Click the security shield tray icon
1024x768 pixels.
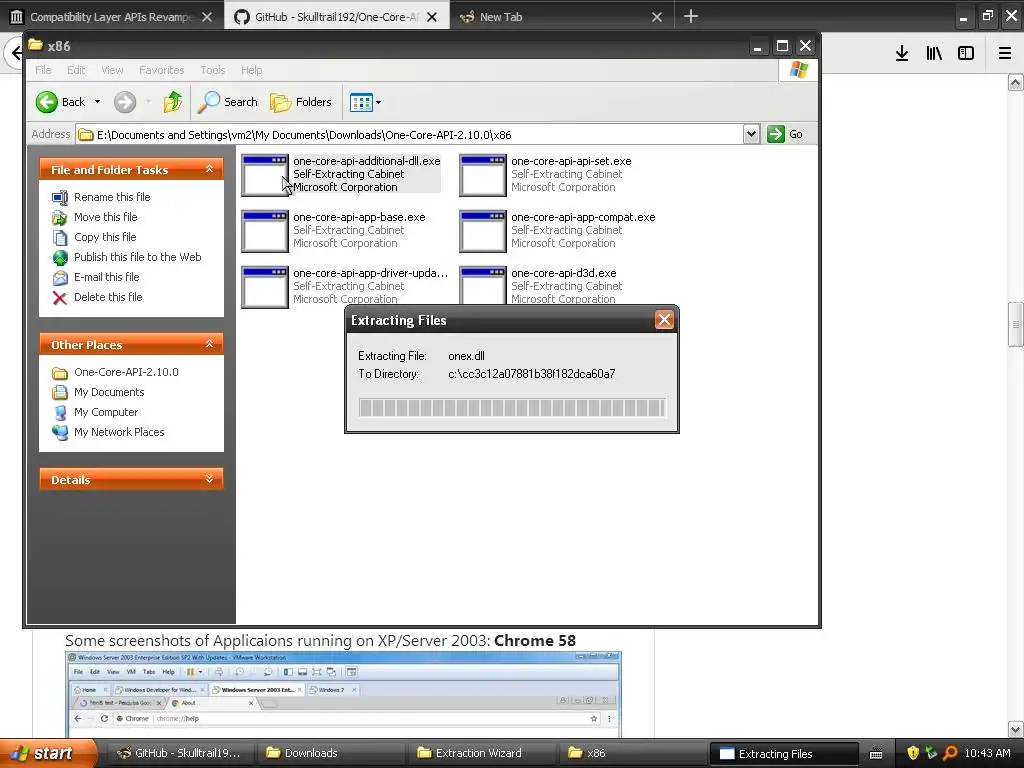pyautogui.click(x=913, y=753)
